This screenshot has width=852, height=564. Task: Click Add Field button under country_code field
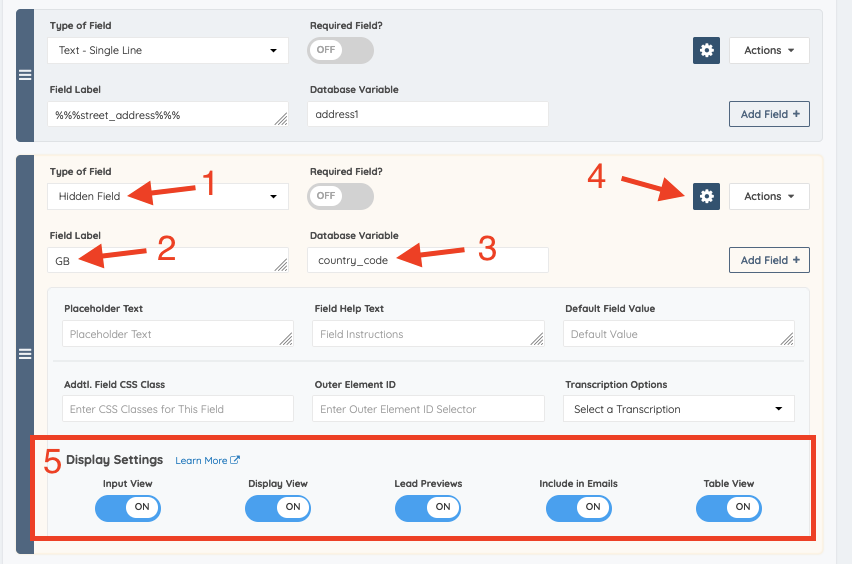pyautogui.click(x=769, y=260)
